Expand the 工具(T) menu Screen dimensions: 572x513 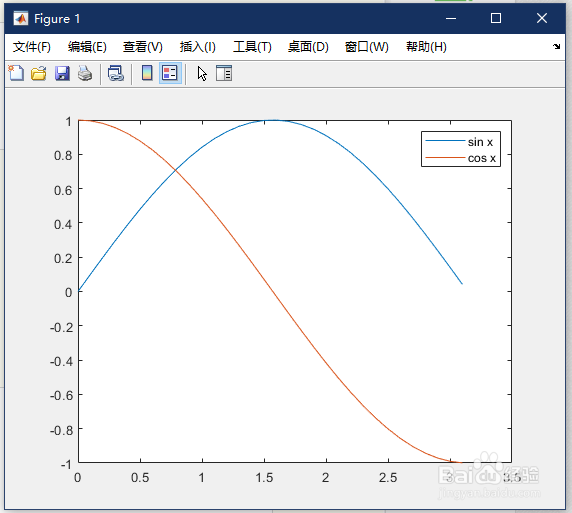click(252, 47)
